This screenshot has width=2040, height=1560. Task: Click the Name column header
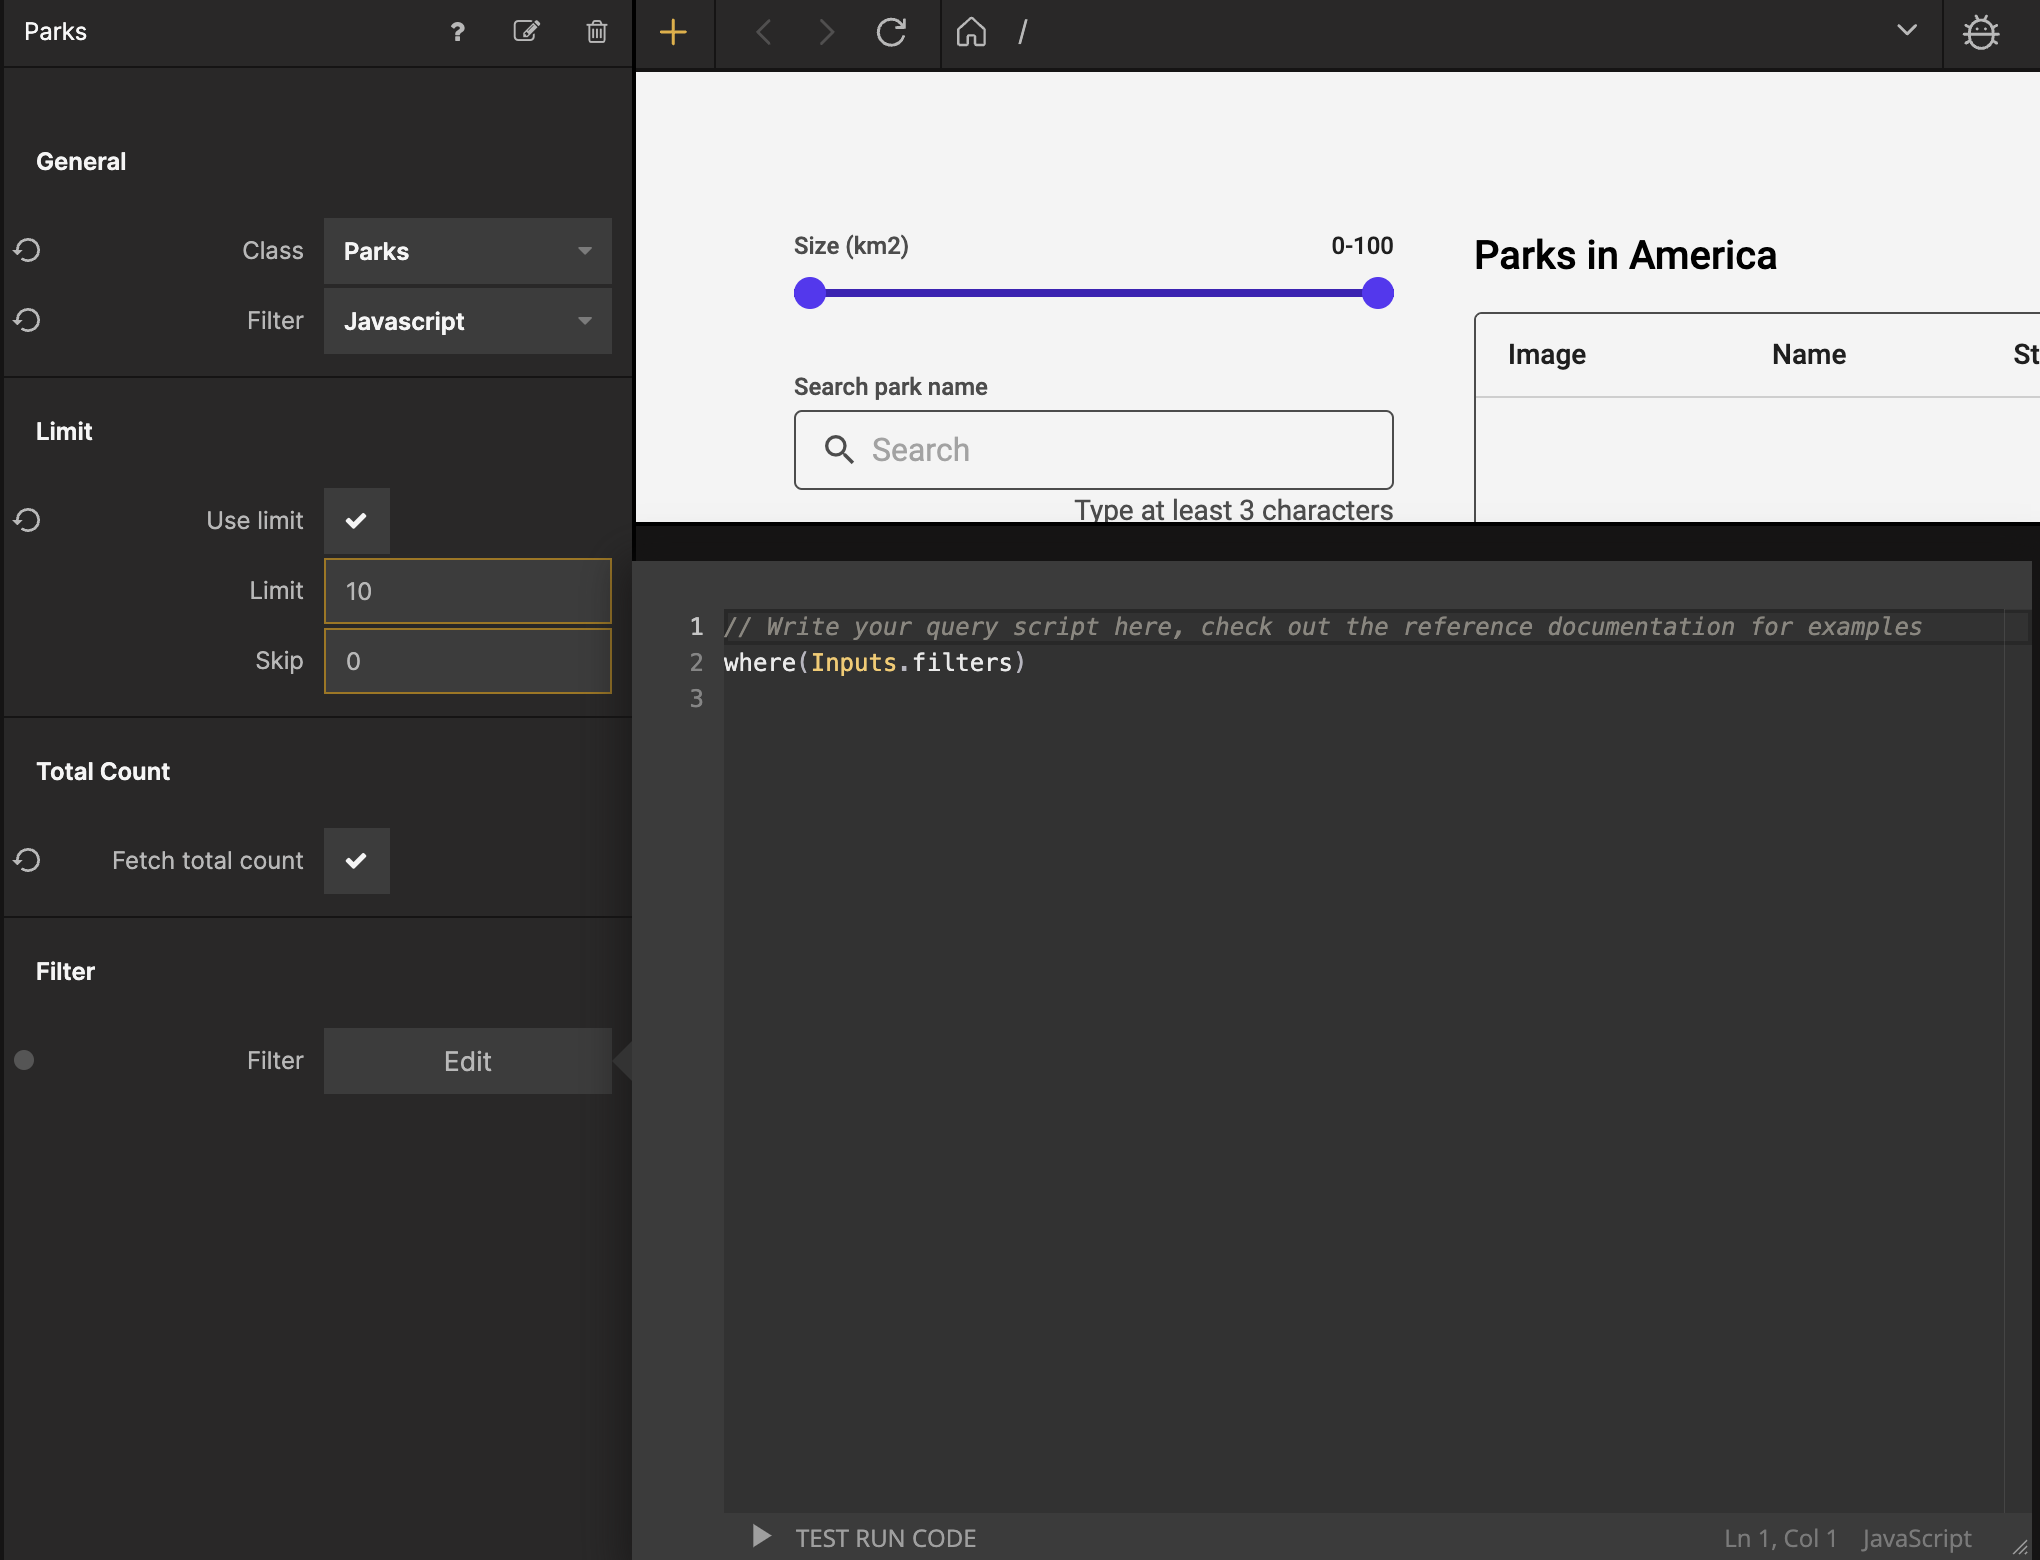(1809, 354)
